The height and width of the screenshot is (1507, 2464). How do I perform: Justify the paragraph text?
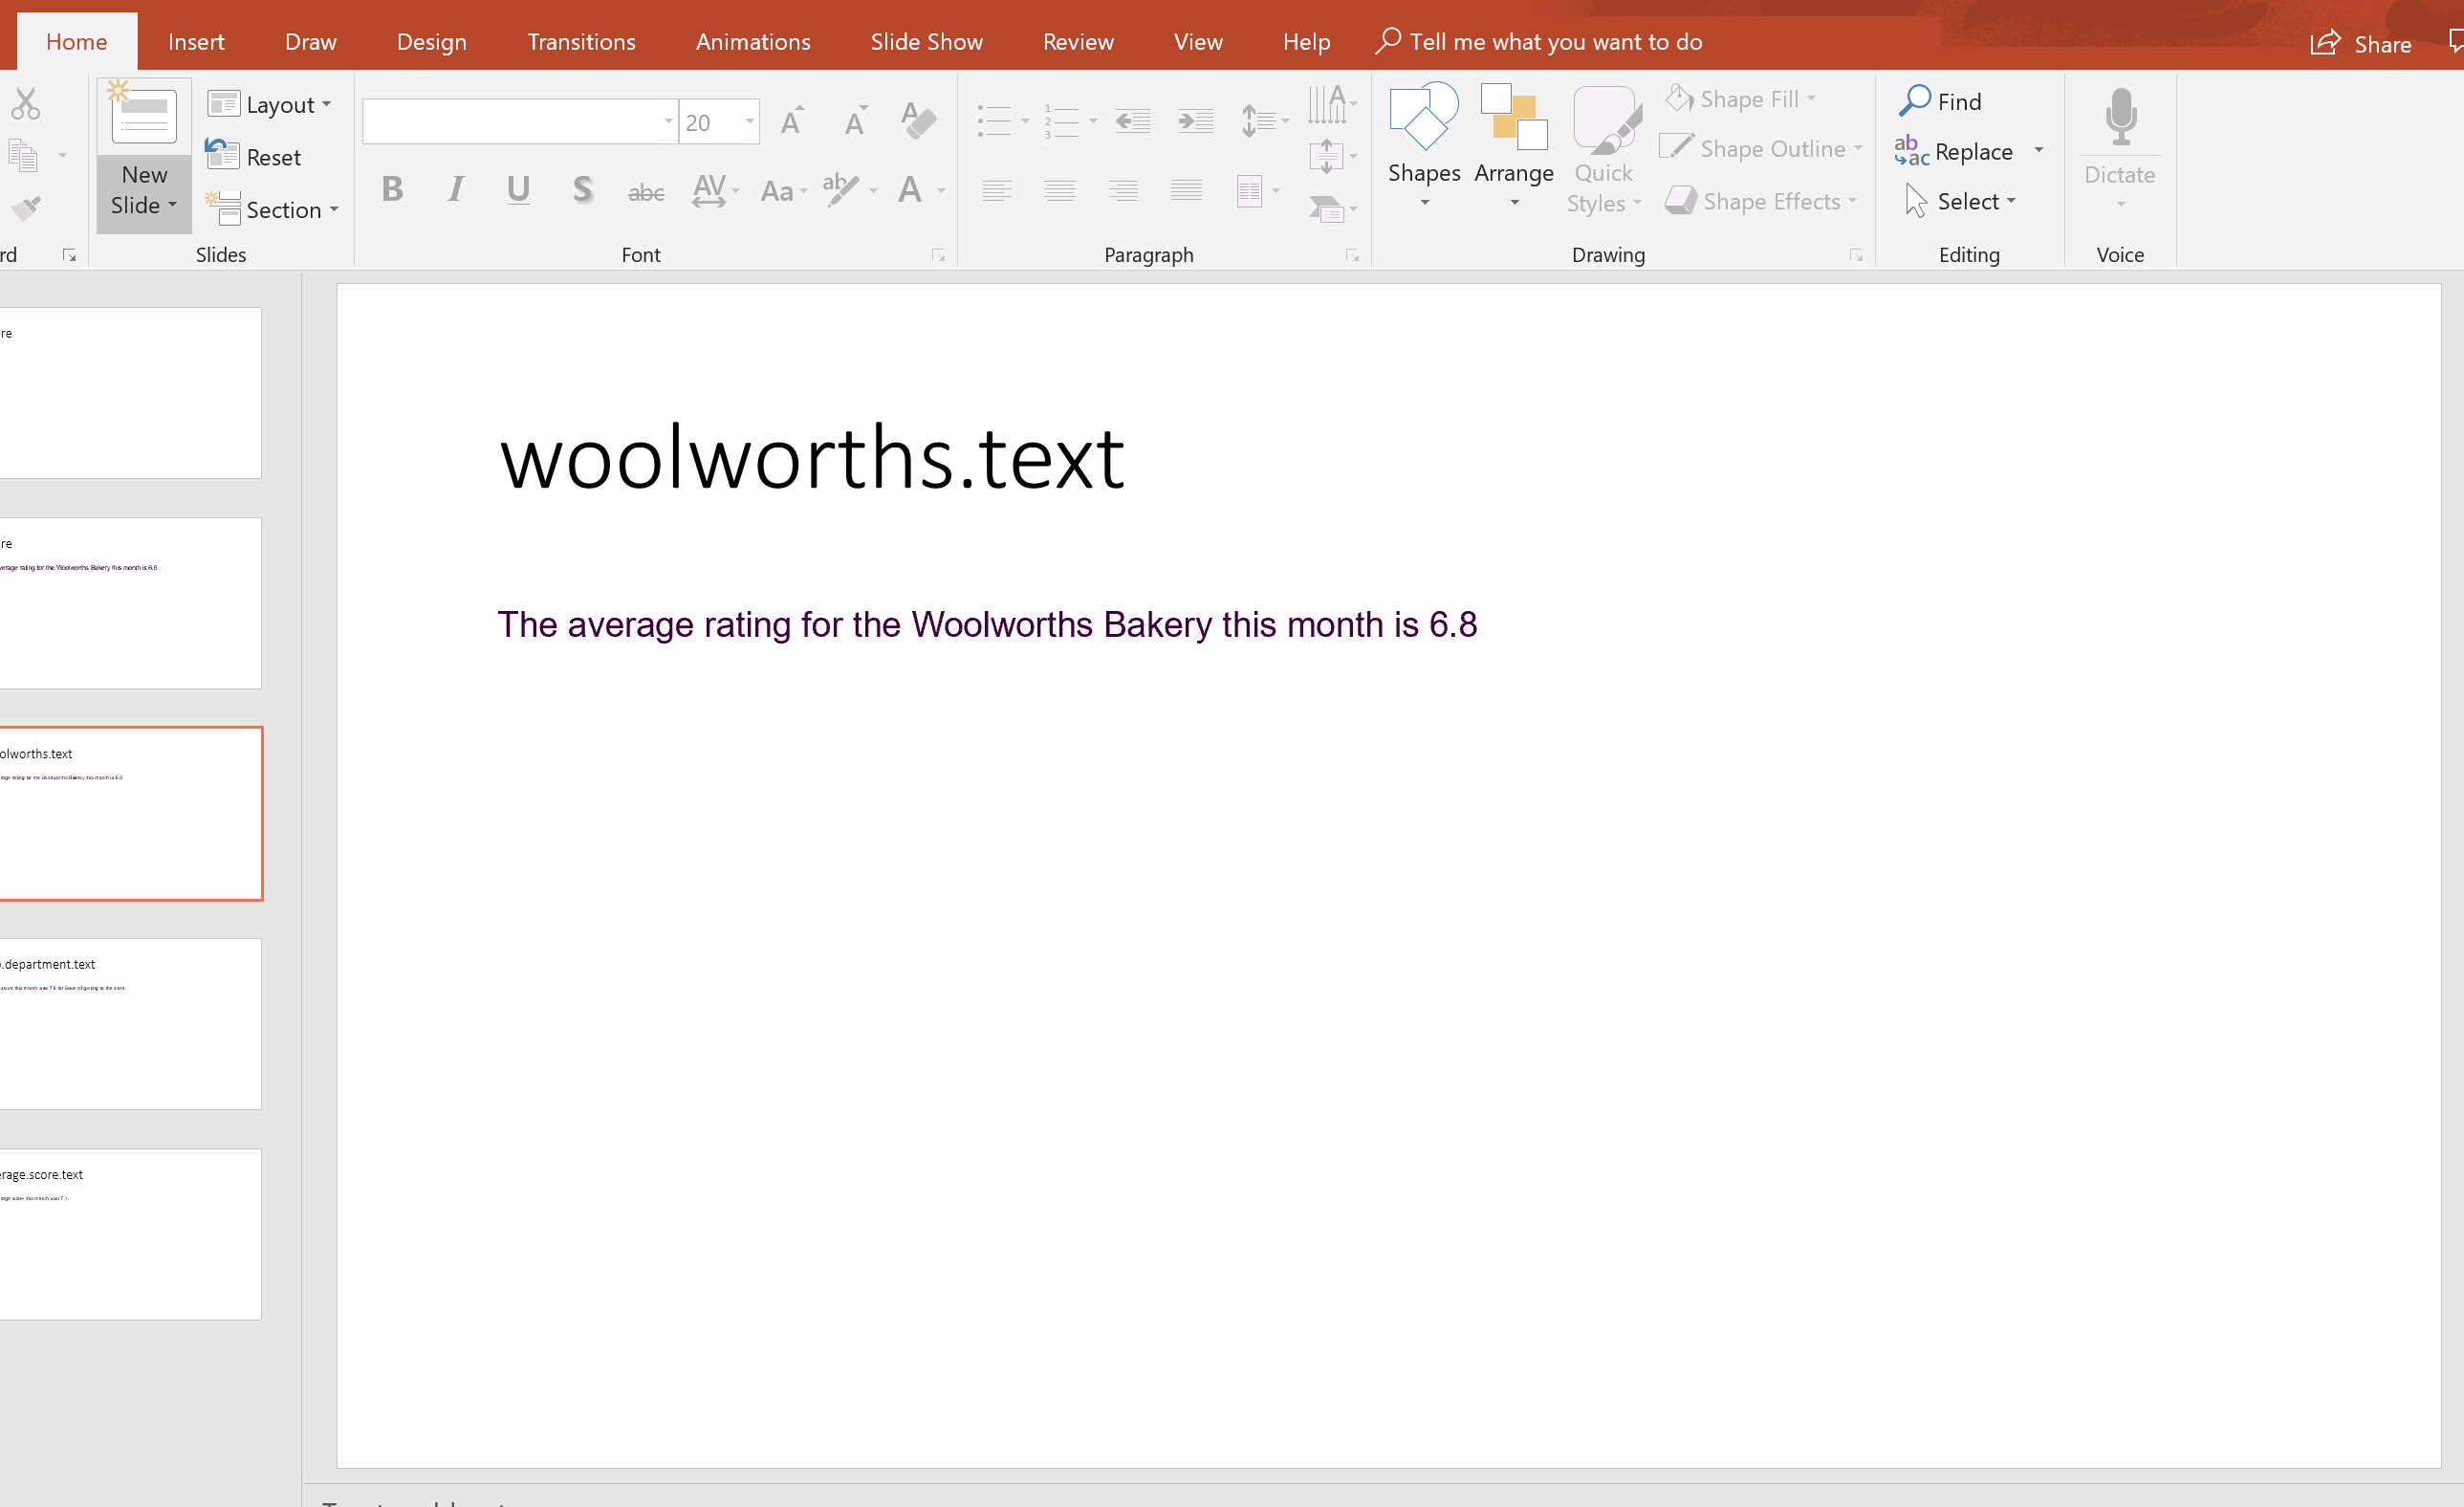point(1186,189)
